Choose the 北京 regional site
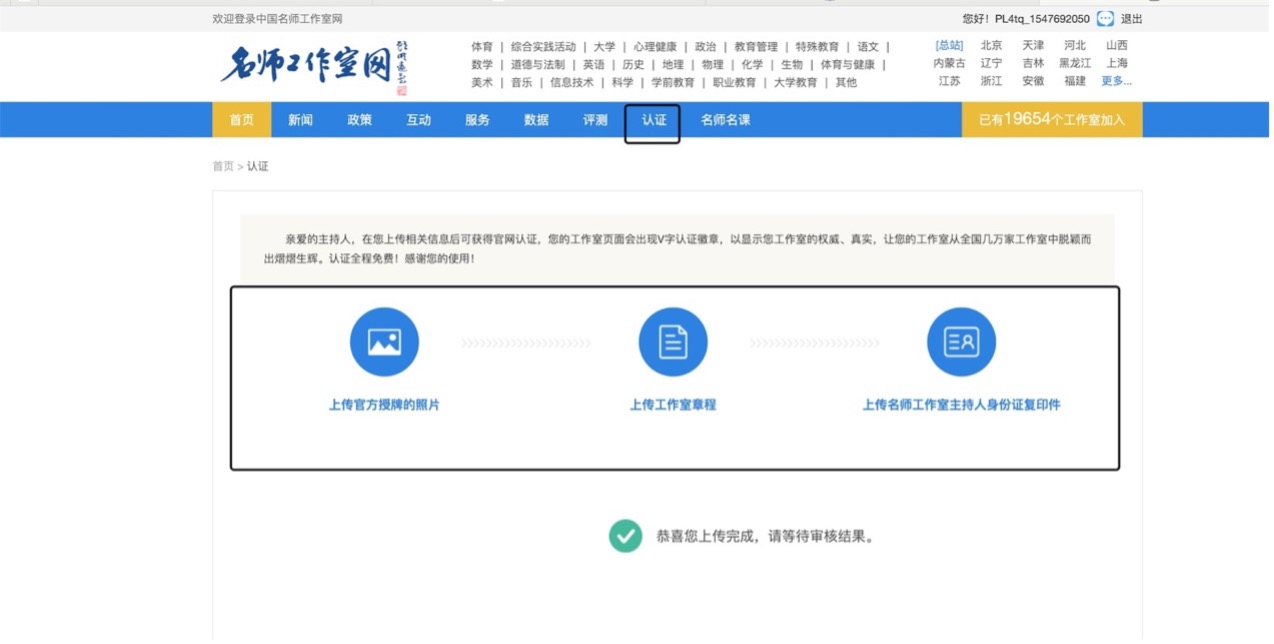1274x644 pixels. [x=991, y=46]
